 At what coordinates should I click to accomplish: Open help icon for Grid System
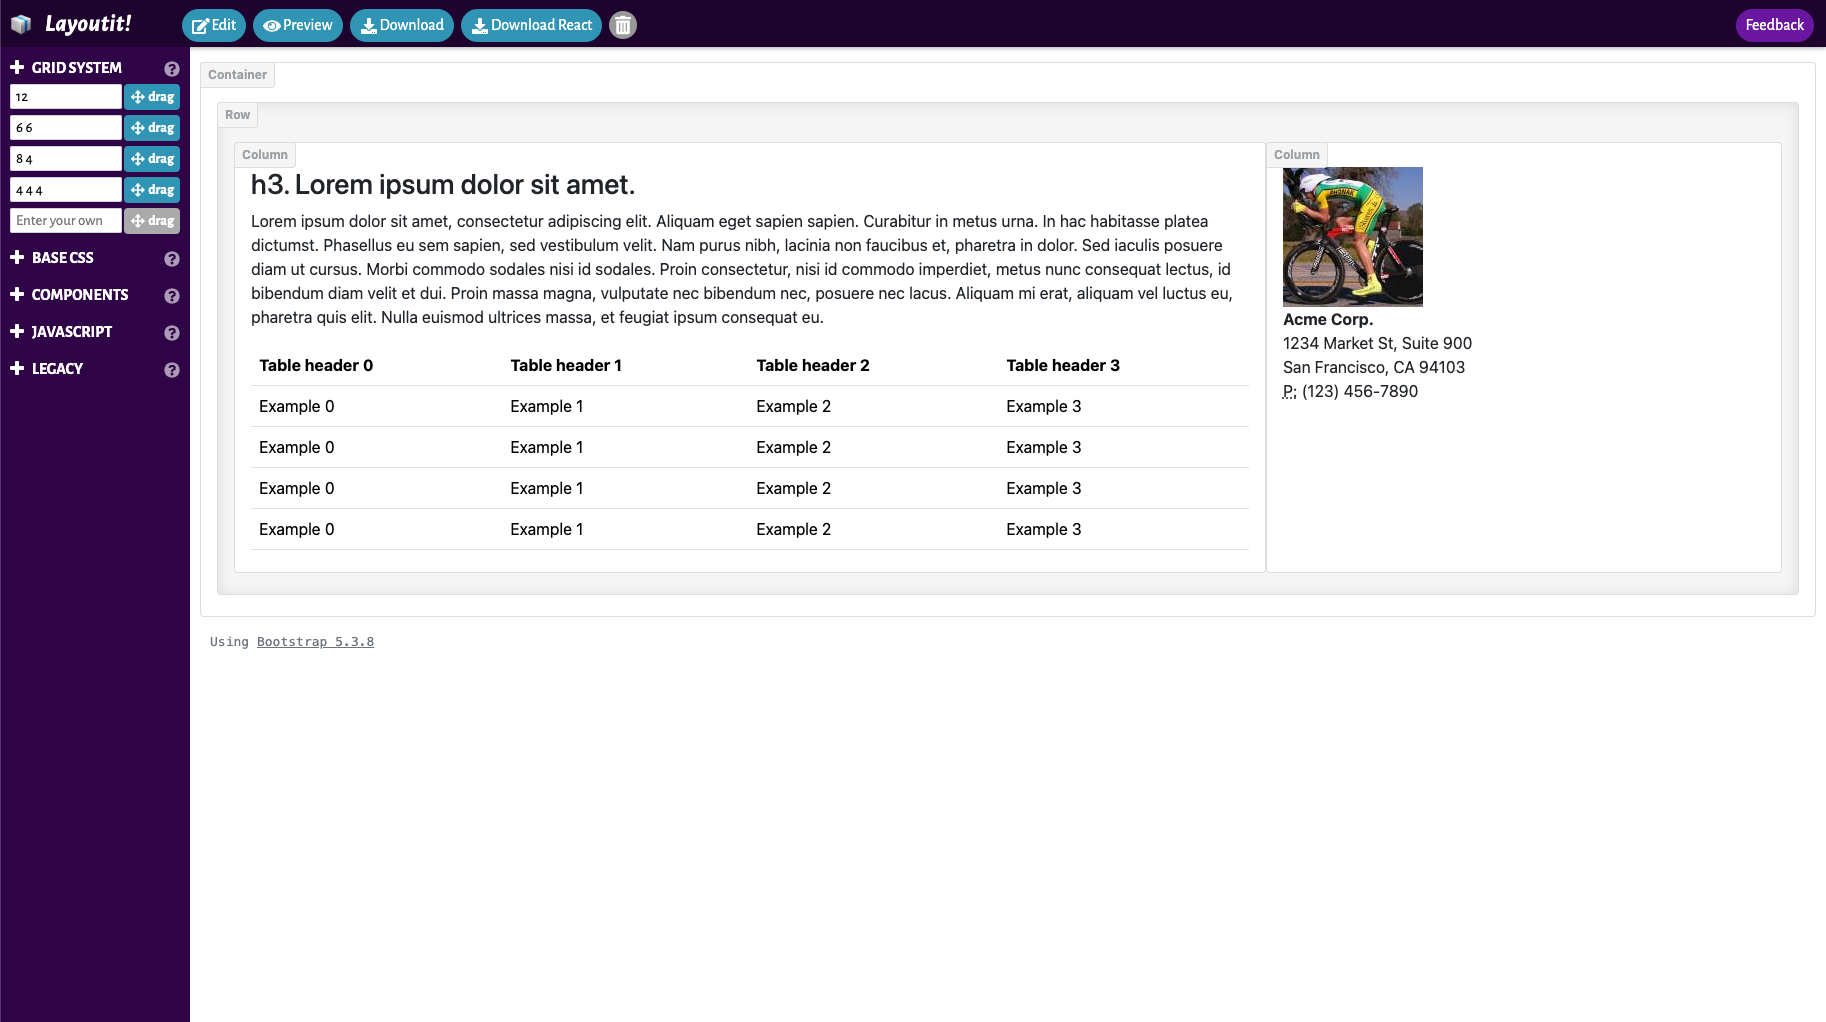pos(172,69)
